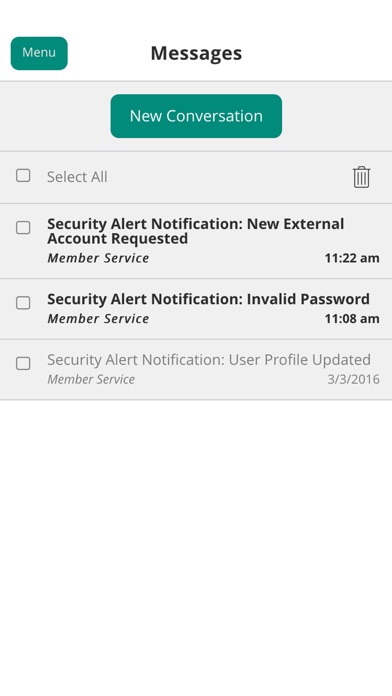Open User Profile Updated security alert
This screenshot has height=696, width=392.
click(x=209, y=360)
